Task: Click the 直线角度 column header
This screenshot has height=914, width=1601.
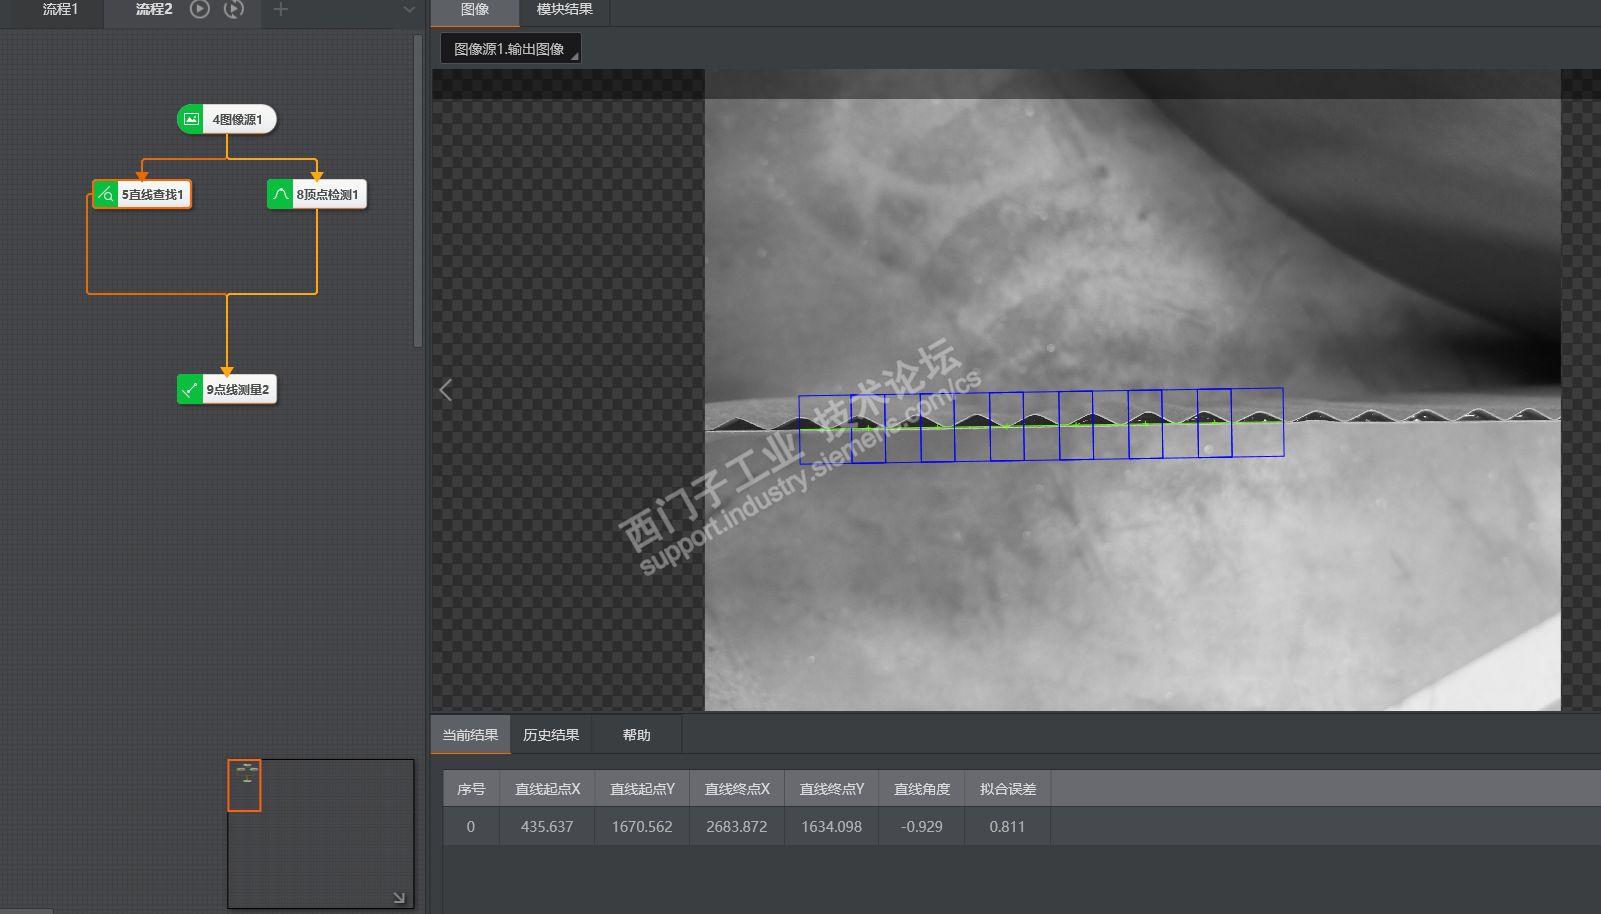Action: [x=922, y=789]
